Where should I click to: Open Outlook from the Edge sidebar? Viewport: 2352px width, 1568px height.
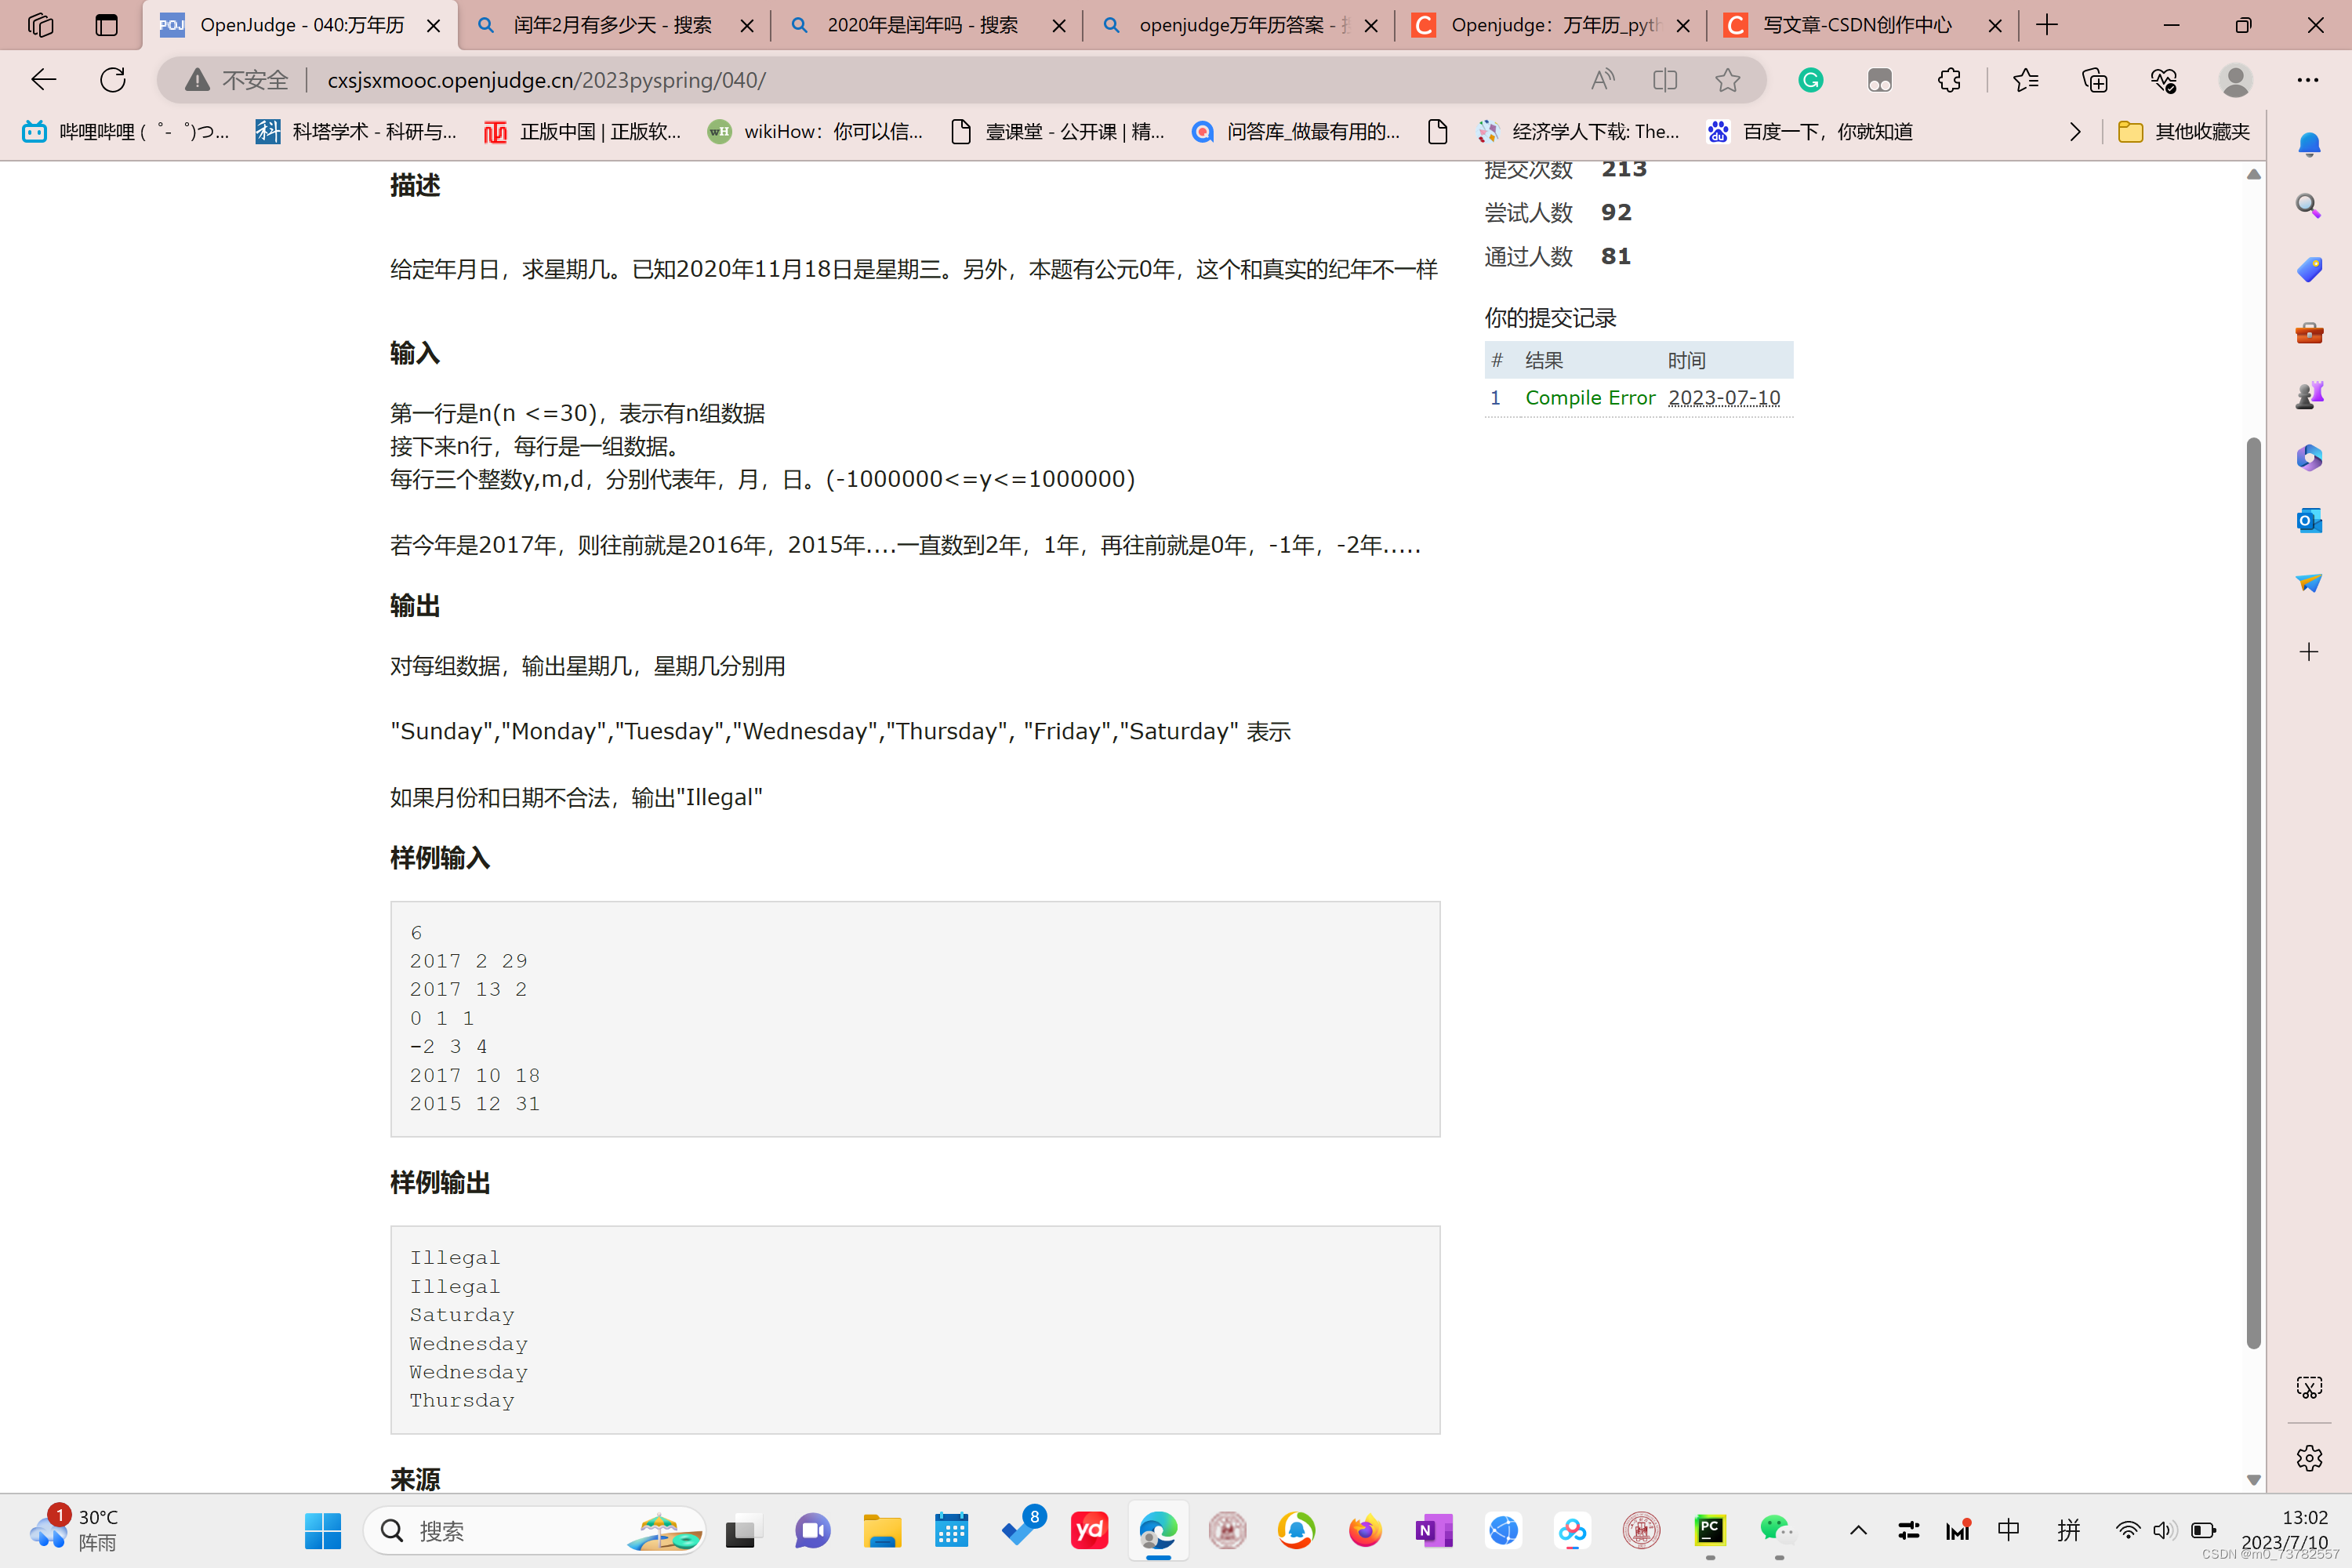tap(2308, 520)
